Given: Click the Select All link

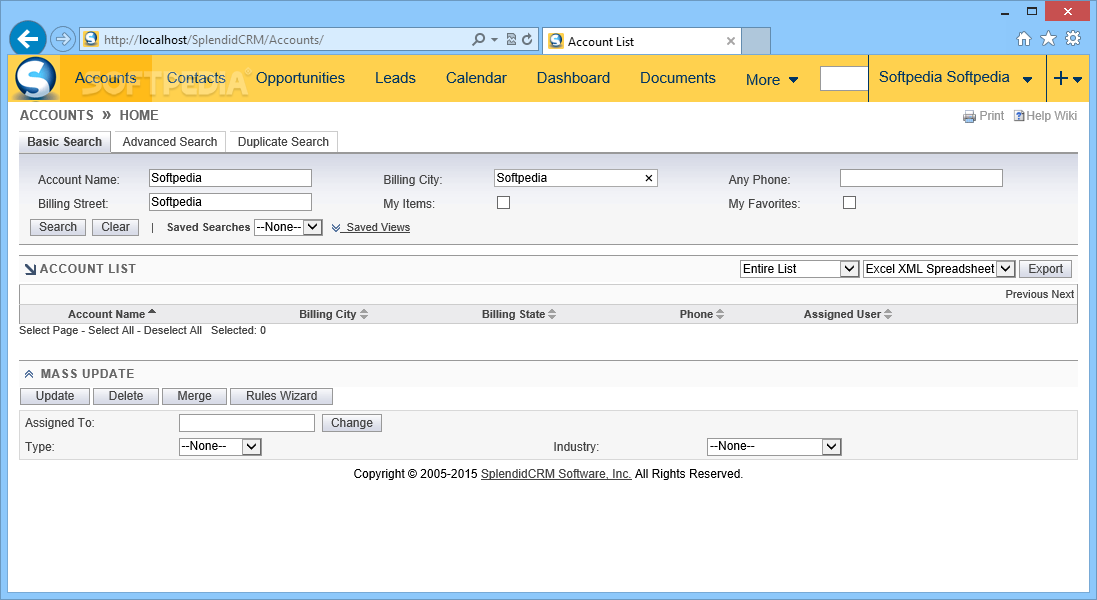Looking at the screenshot, I should pos(111,331).
